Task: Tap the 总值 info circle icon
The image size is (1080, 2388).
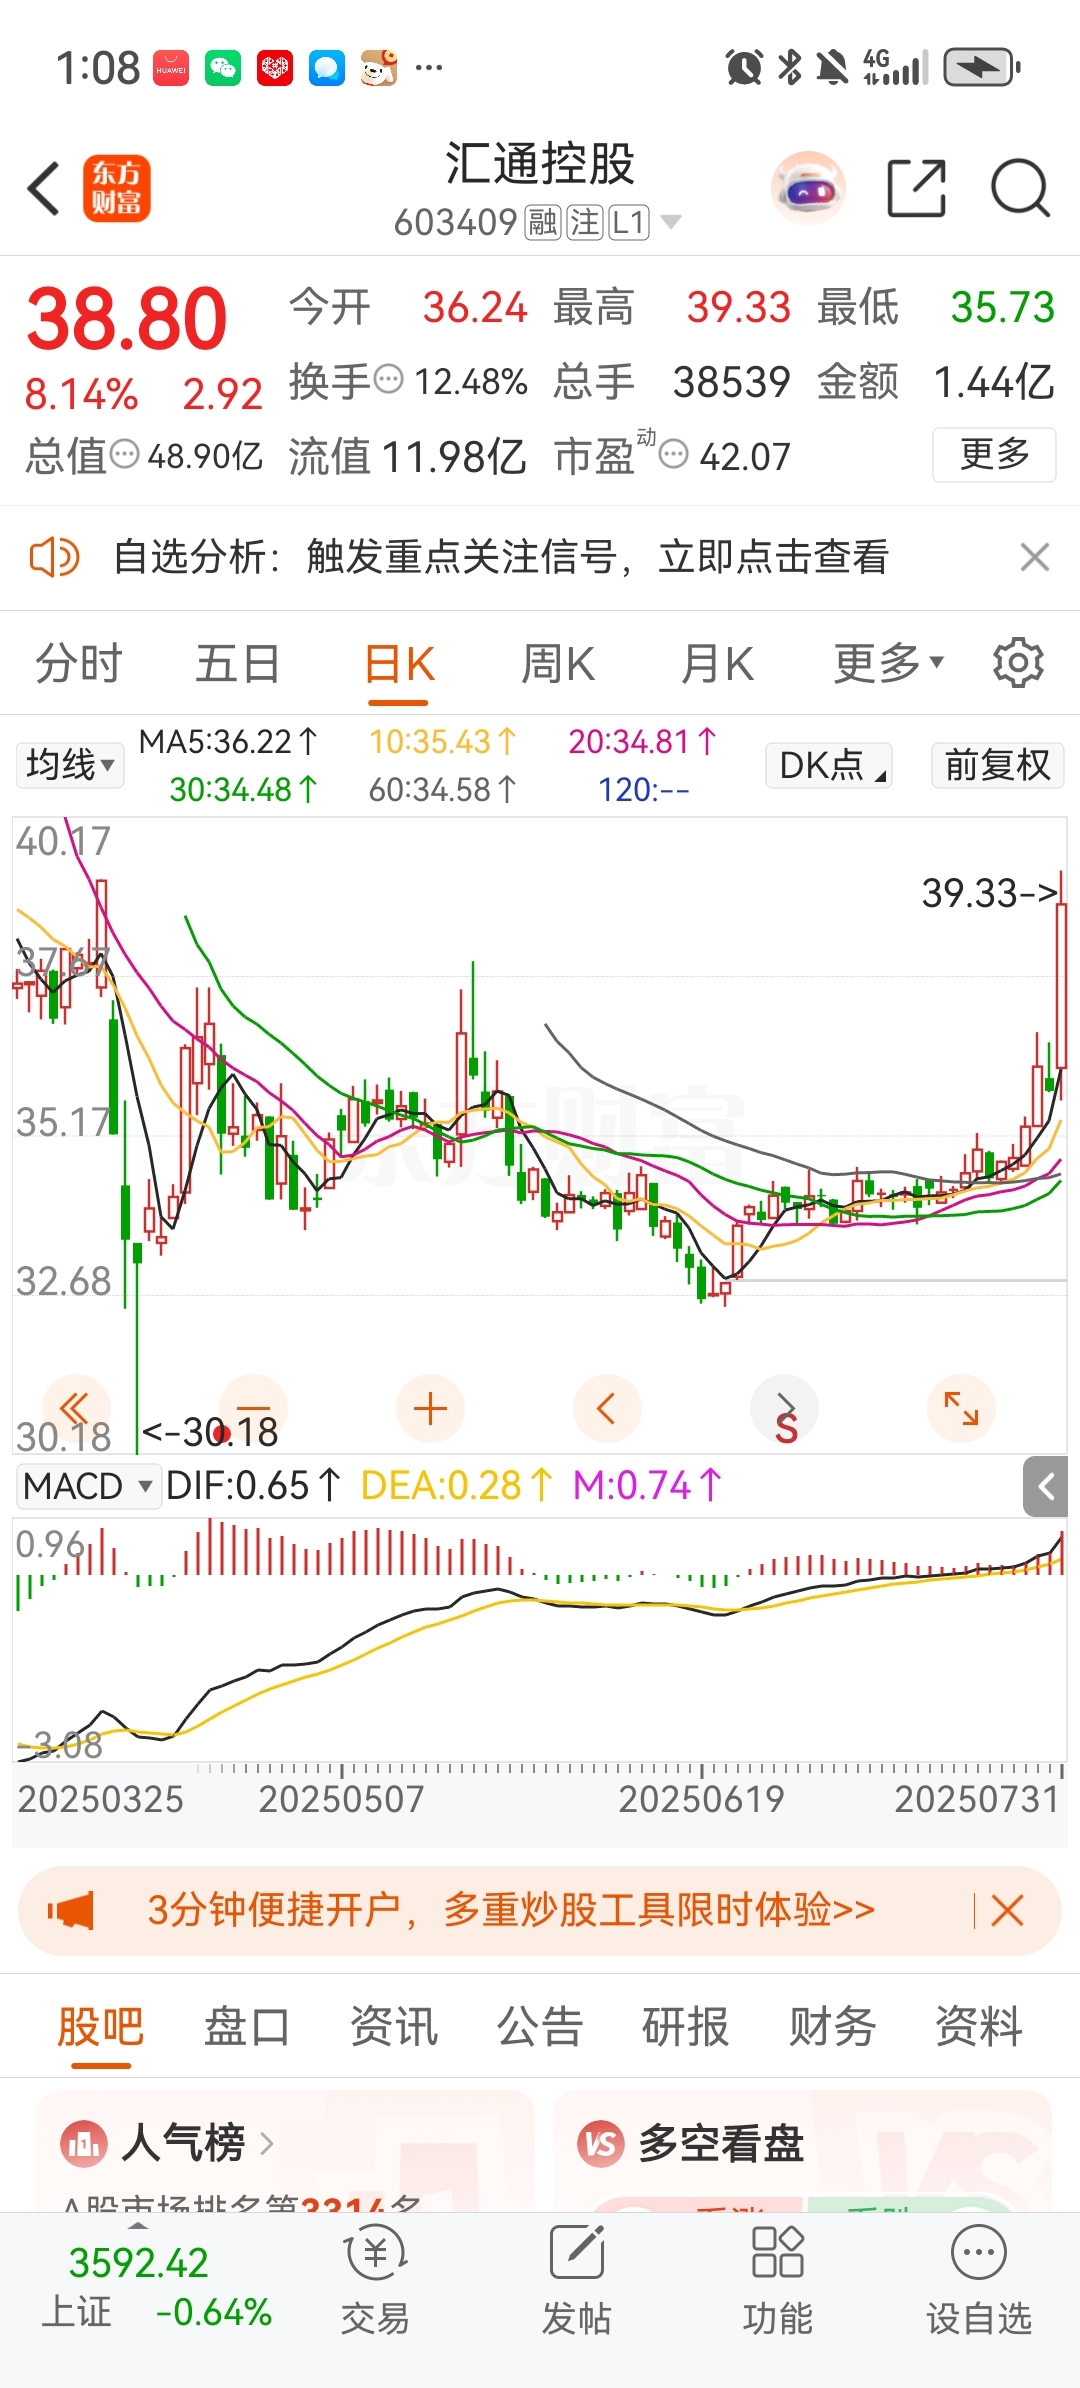Action: pyautogui.click(x=124, y=455)
